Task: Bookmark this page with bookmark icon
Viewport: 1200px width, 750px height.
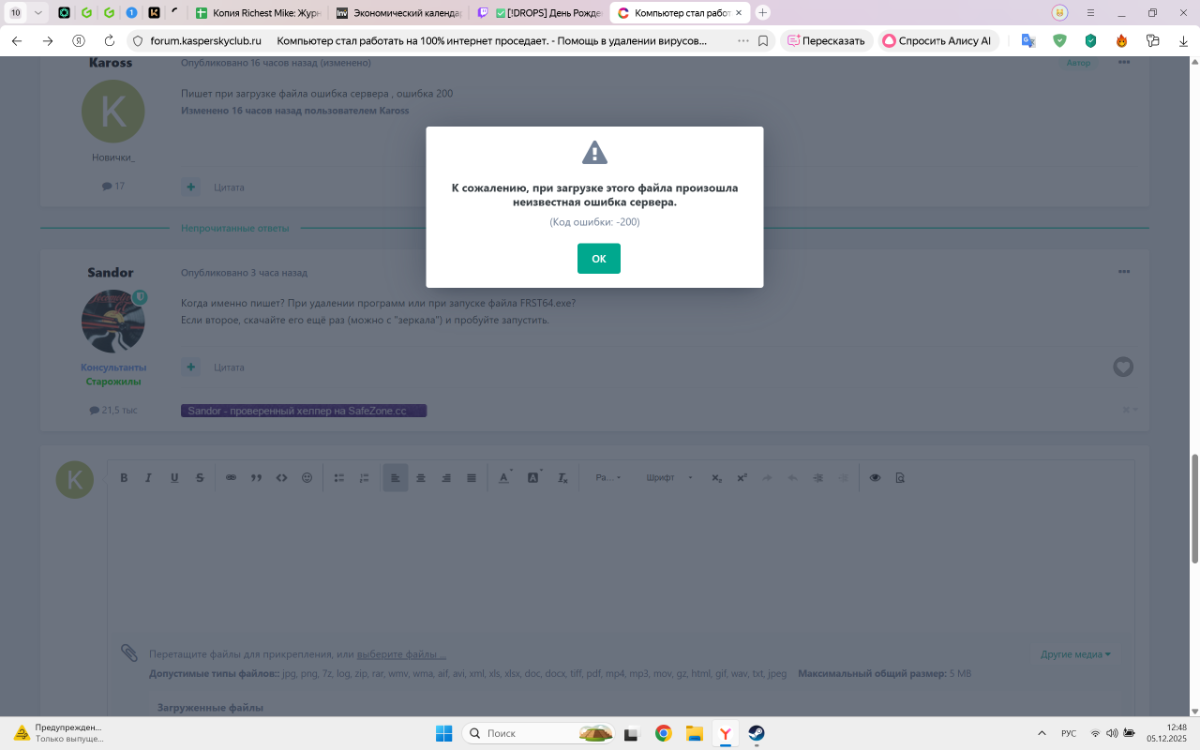Action: click(x=763, y=41)
